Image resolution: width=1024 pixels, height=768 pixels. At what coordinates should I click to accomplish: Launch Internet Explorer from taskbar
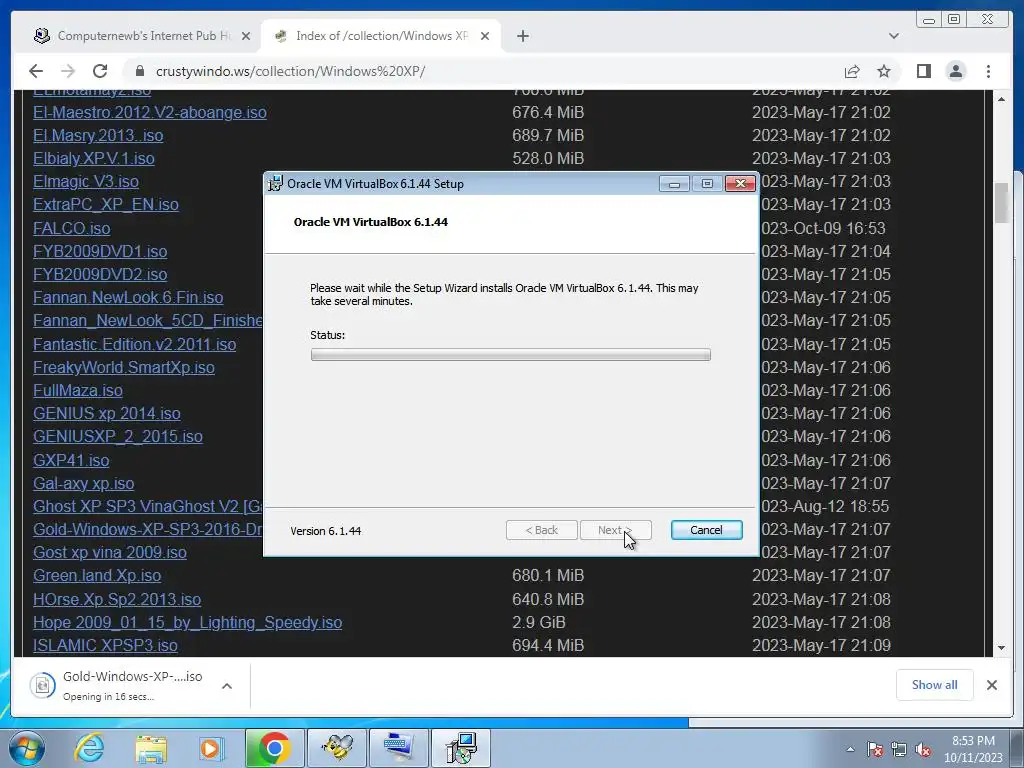tap(89, 748)
